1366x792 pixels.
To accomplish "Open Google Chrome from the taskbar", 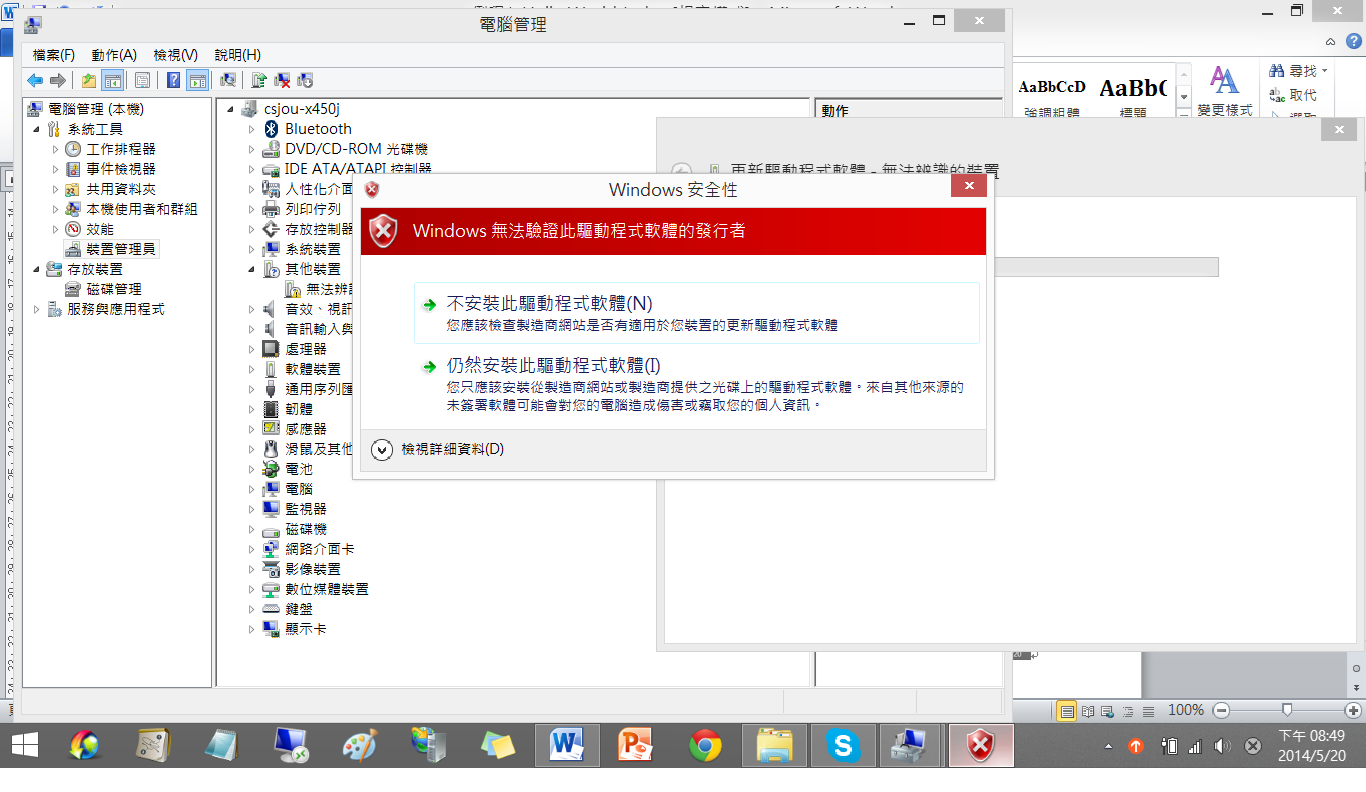I will pyautogui.click(x=706, y=746).
